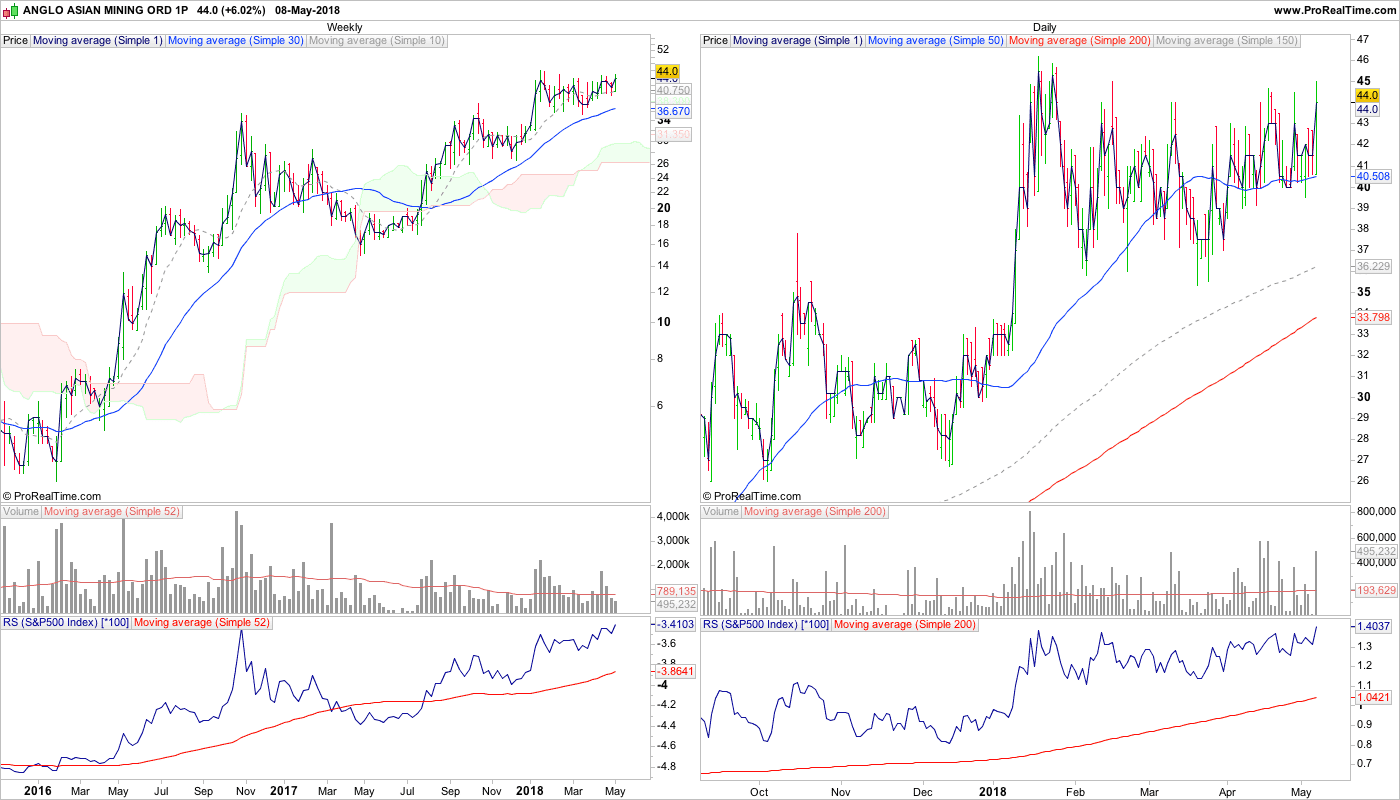This screenshot has height=800, width=1400.
Task: Click Moving average (Simple 1) legend on Weekly chart
Action: [x=98, y=41]
